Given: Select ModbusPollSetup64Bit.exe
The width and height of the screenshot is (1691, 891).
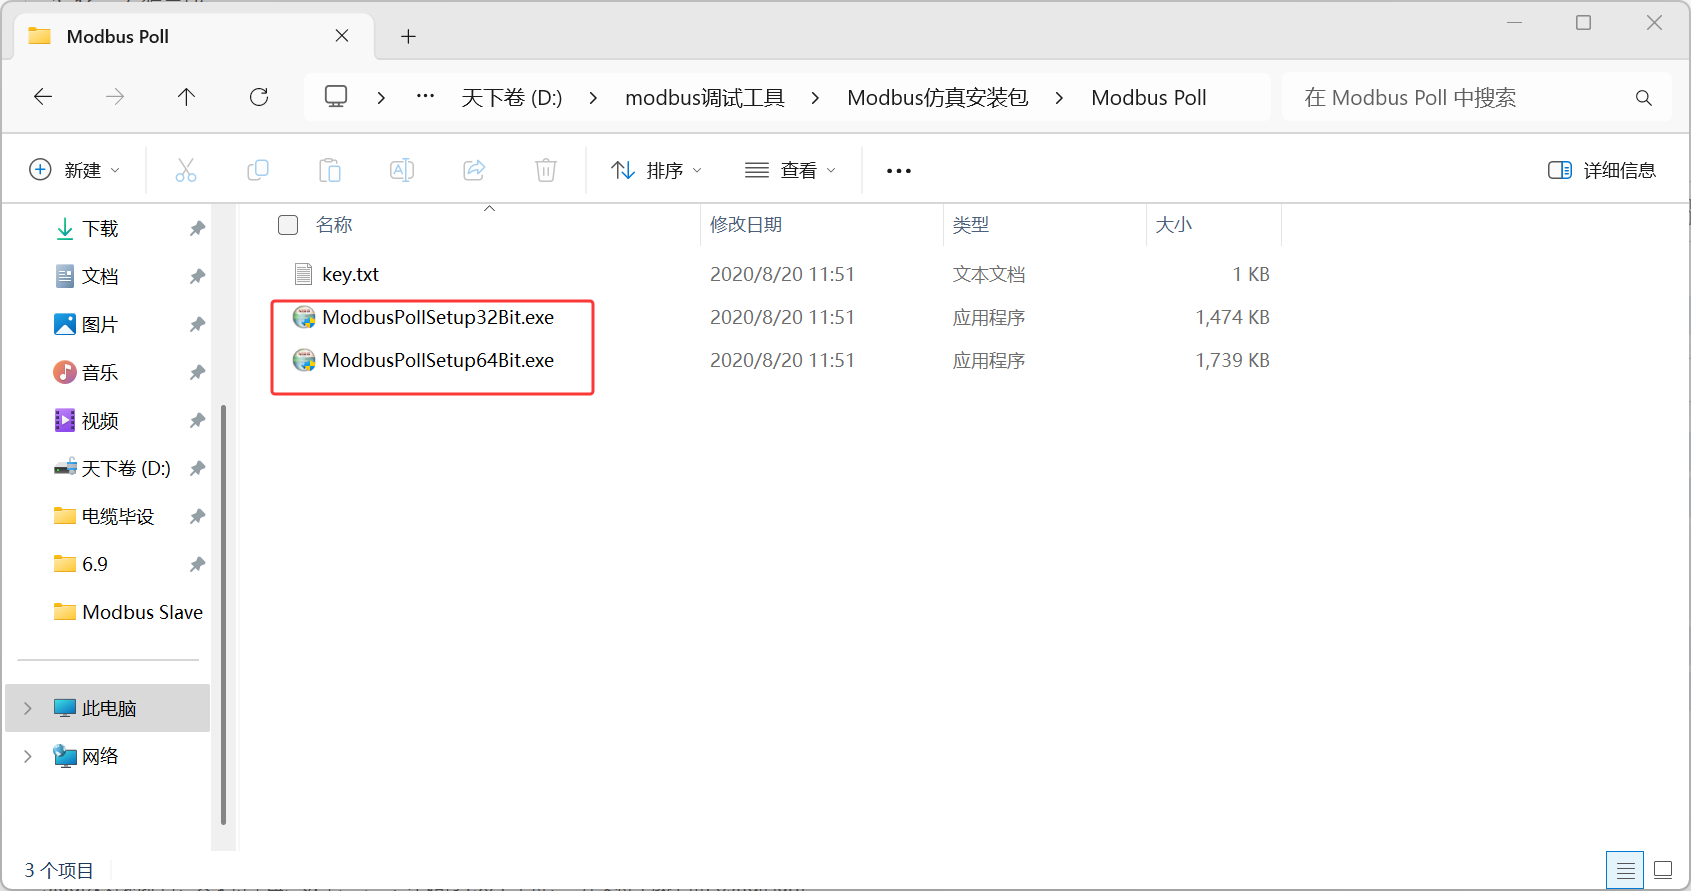Looking at the screenshot, I should click(x=438, y=360).
